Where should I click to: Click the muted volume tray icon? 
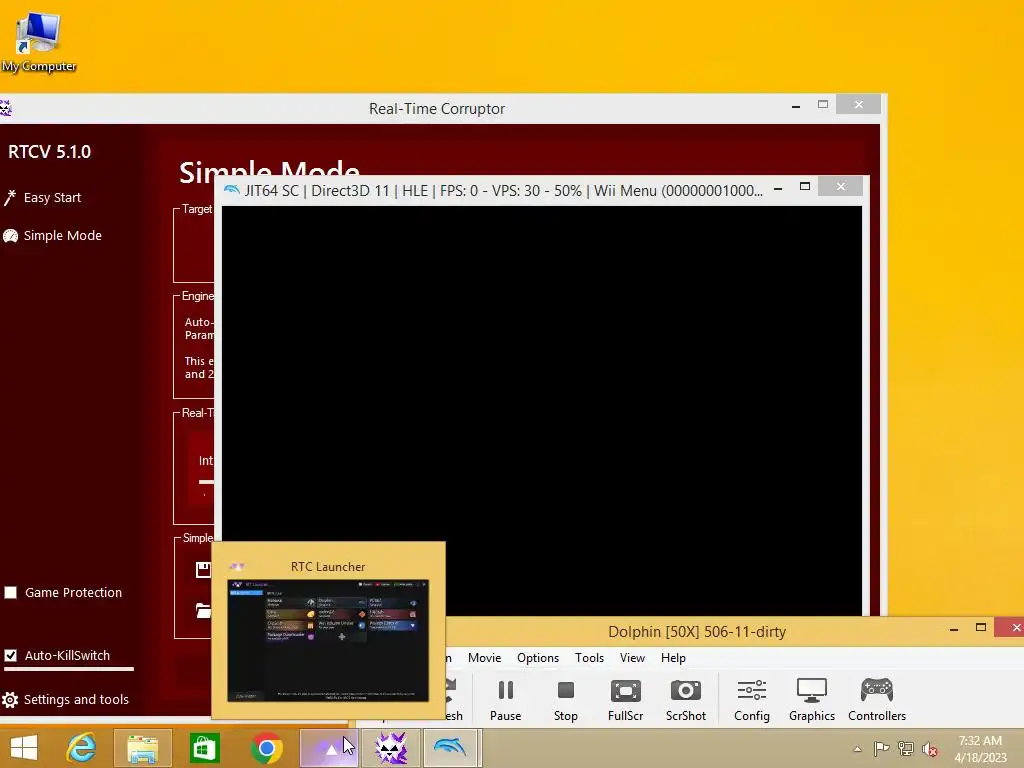pyautogui.click(x=930, y=749)
